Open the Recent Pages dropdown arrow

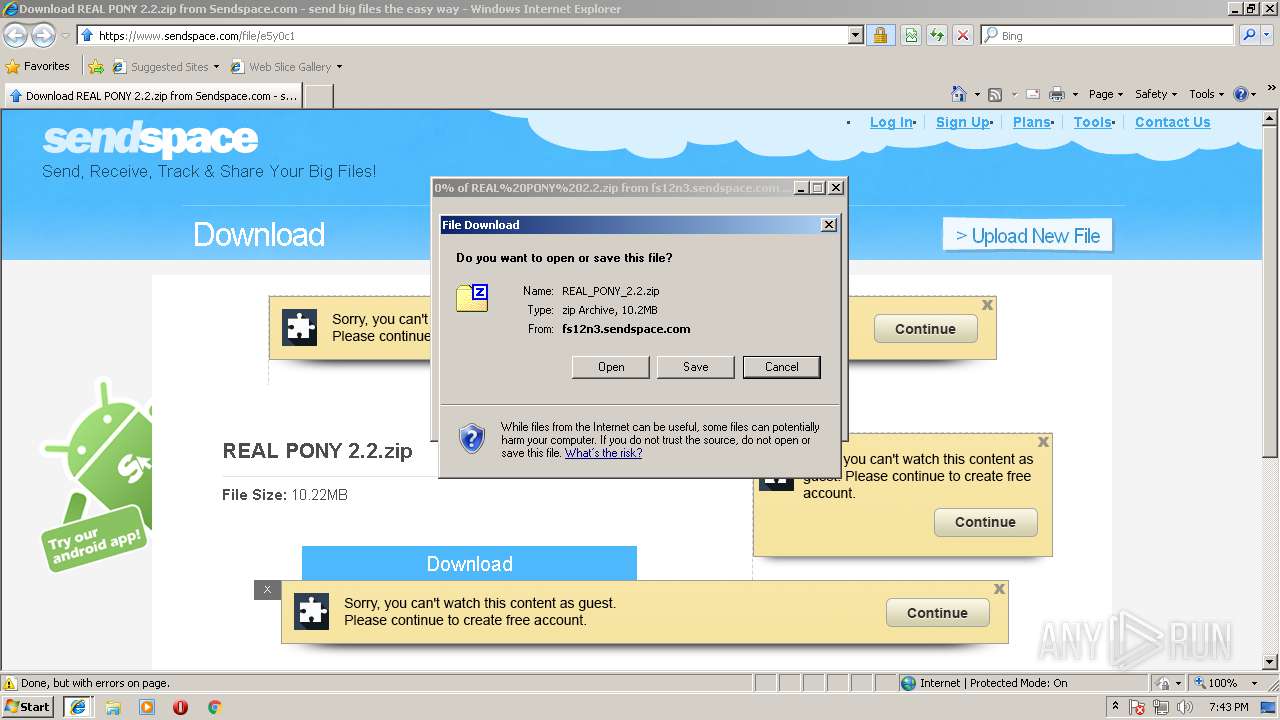click(65, 36)
